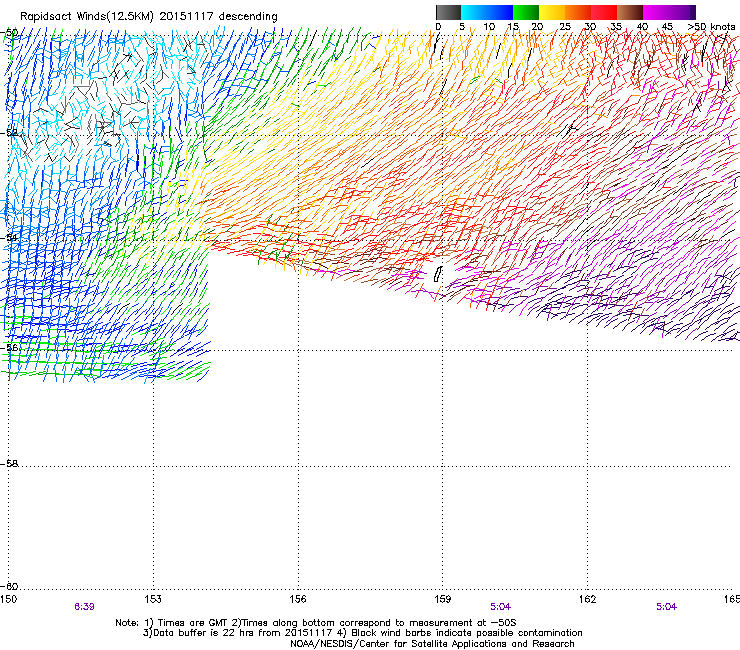This screenshot has height=650, width=740.
Task: Click the Rapidscat Winds title text
Action: coord(149,16)
